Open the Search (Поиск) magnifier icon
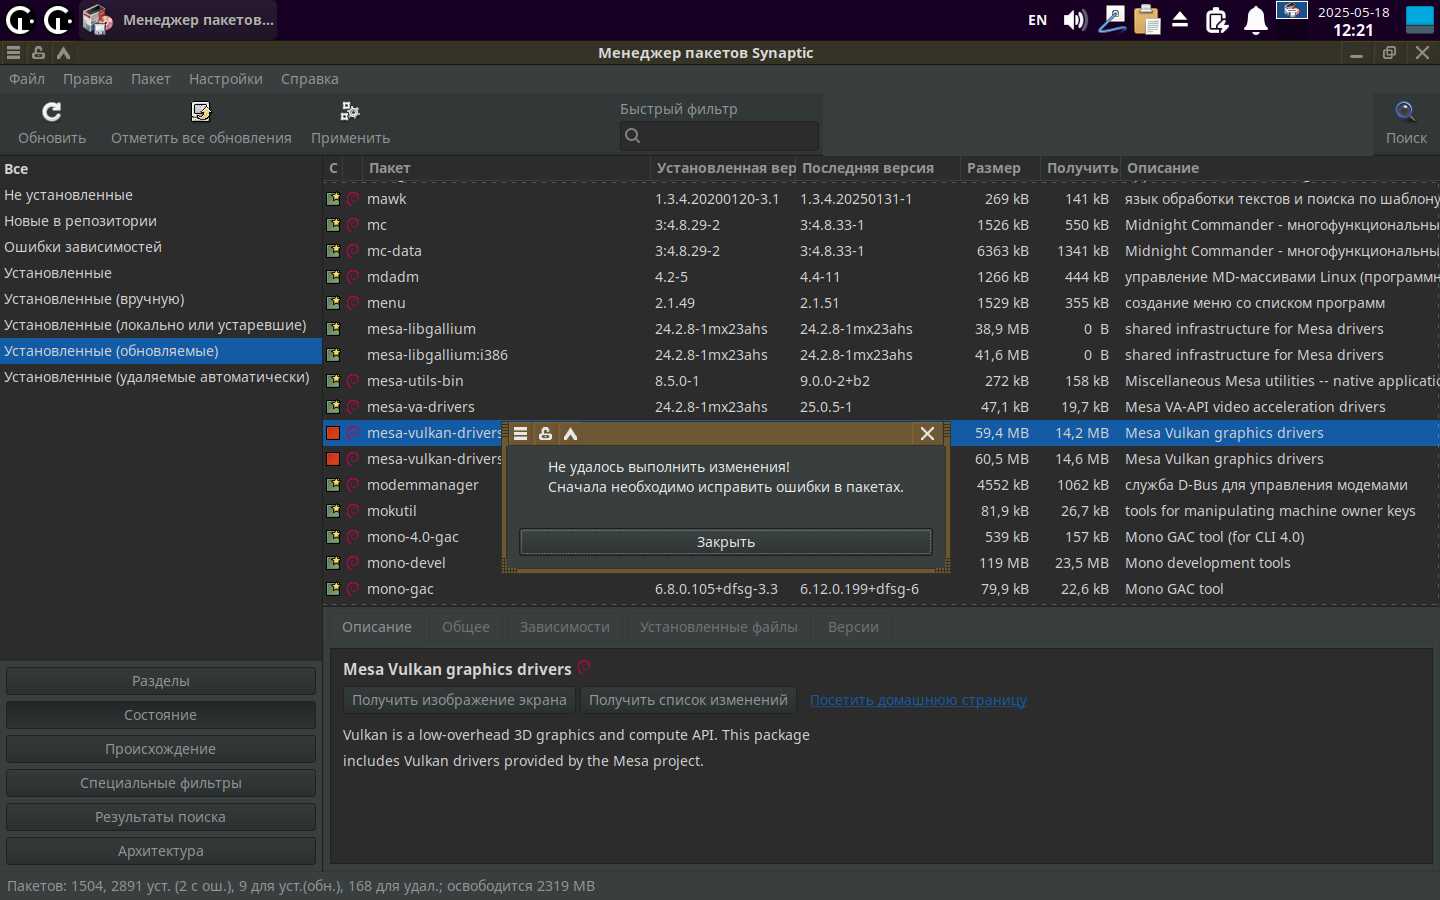1440x900 pixels. pyautogui.click(x=1405, y=112)
